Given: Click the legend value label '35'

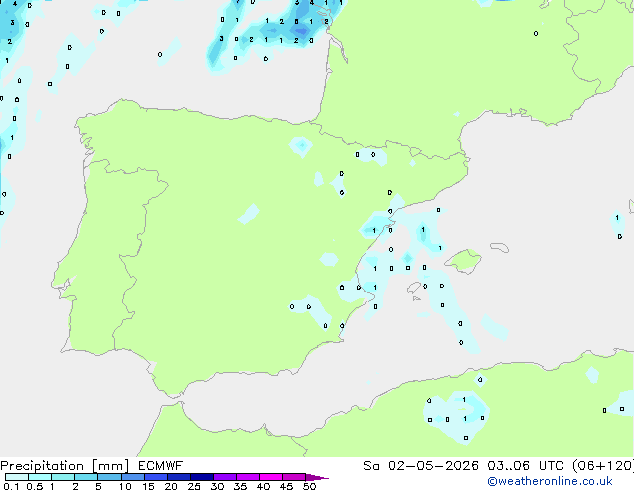Looking at the screenshot, I should pos(240,486).
